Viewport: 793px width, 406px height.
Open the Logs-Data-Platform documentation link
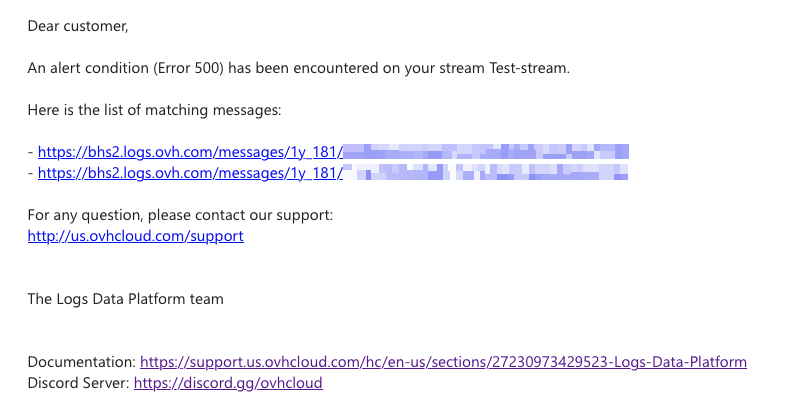tap(443, 362)
